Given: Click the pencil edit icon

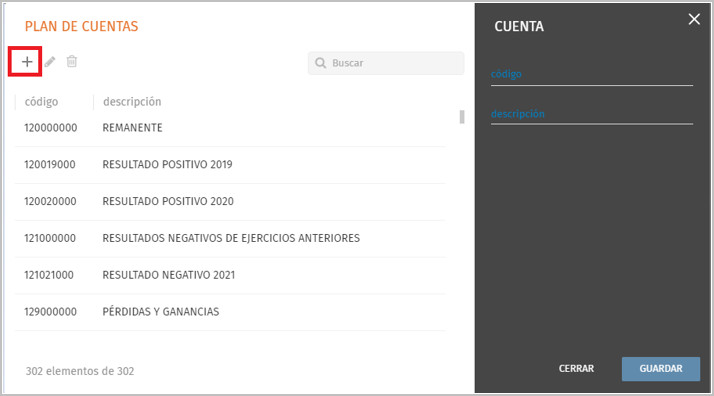Looking at the screenshot, I should 50,61.
